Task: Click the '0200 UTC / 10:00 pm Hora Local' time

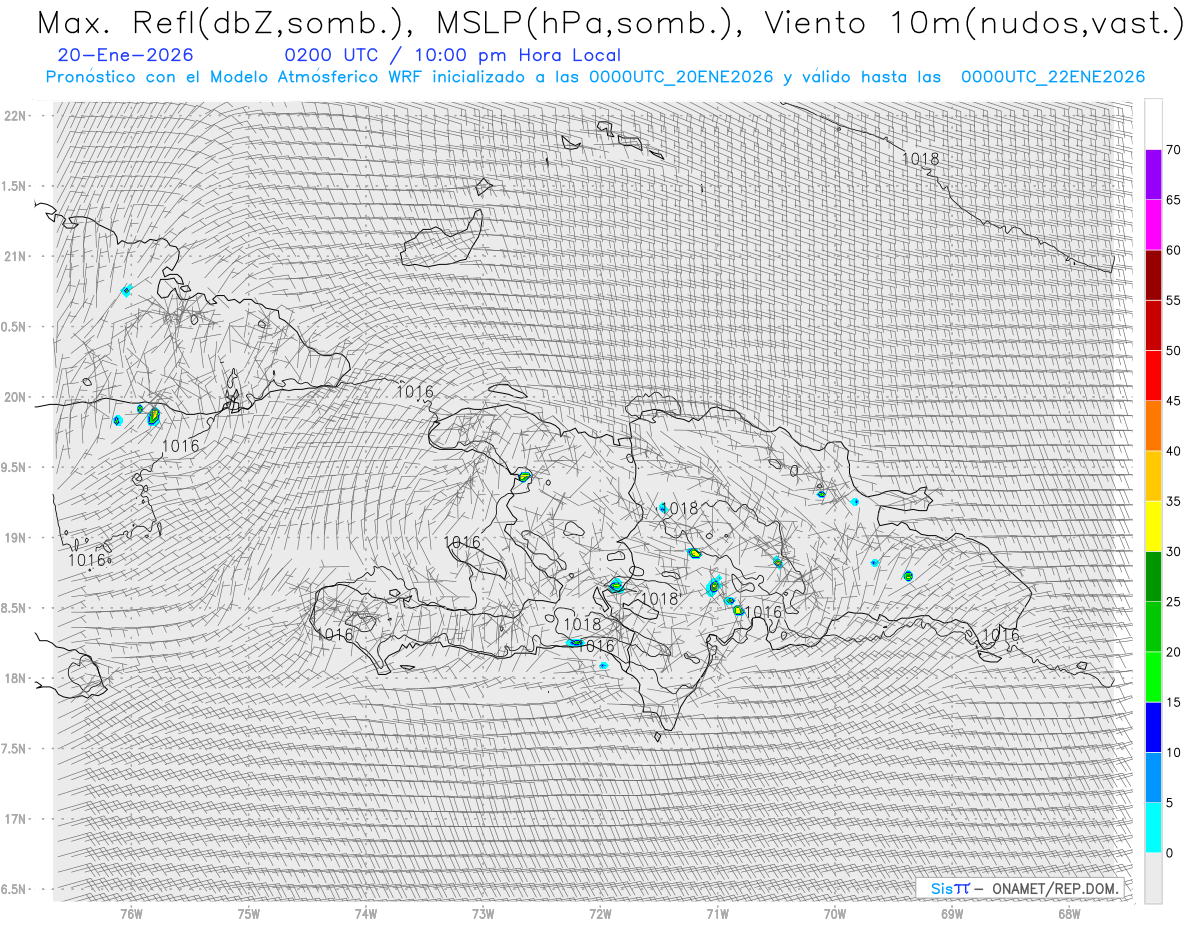Action: pos(453,56)
